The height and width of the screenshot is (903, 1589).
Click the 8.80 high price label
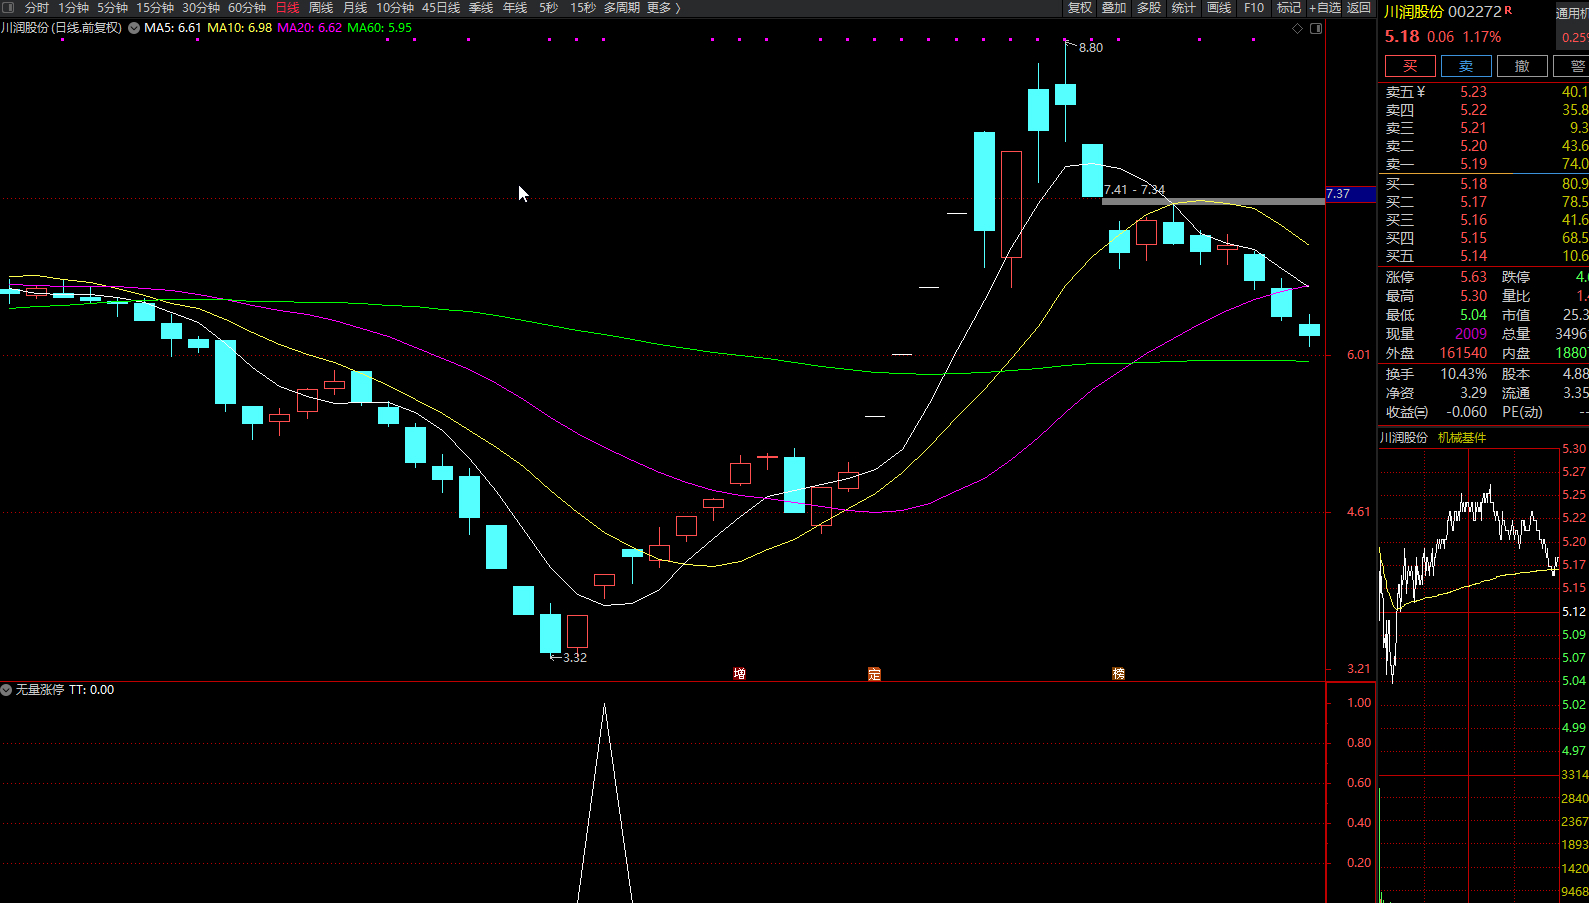click(1091, 48)
